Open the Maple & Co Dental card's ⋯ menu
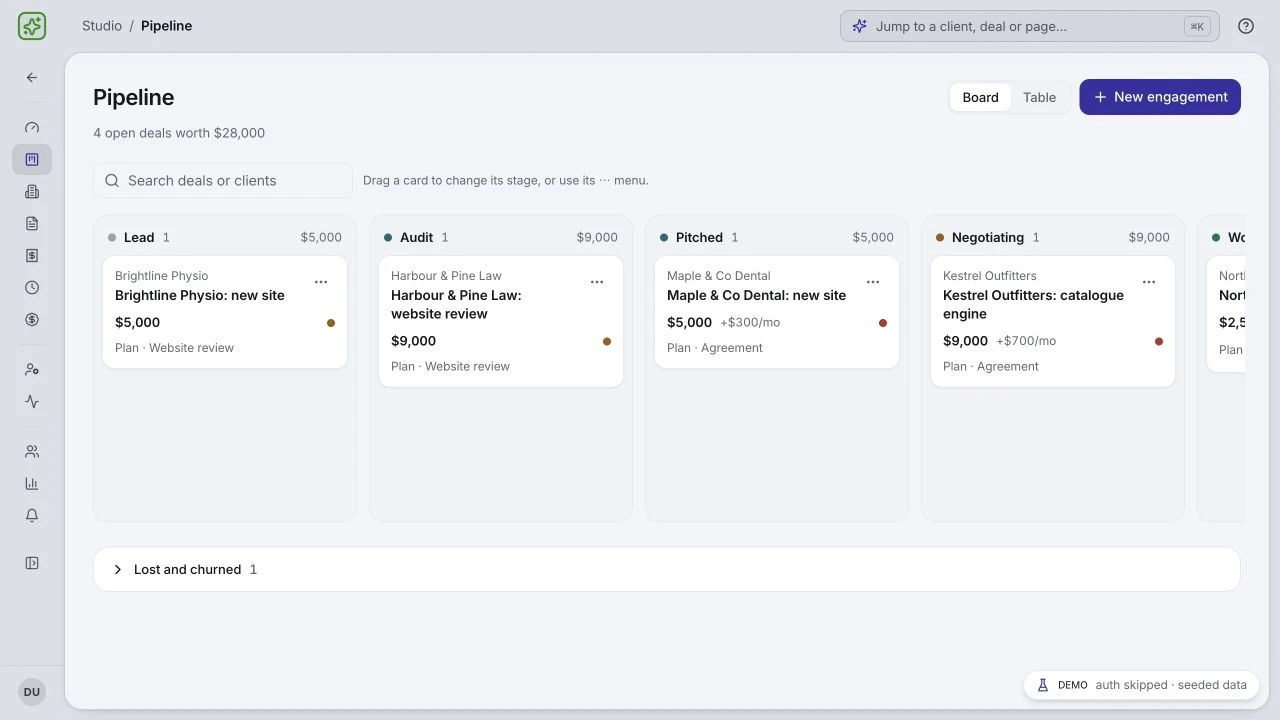 [x=873, y=282]
